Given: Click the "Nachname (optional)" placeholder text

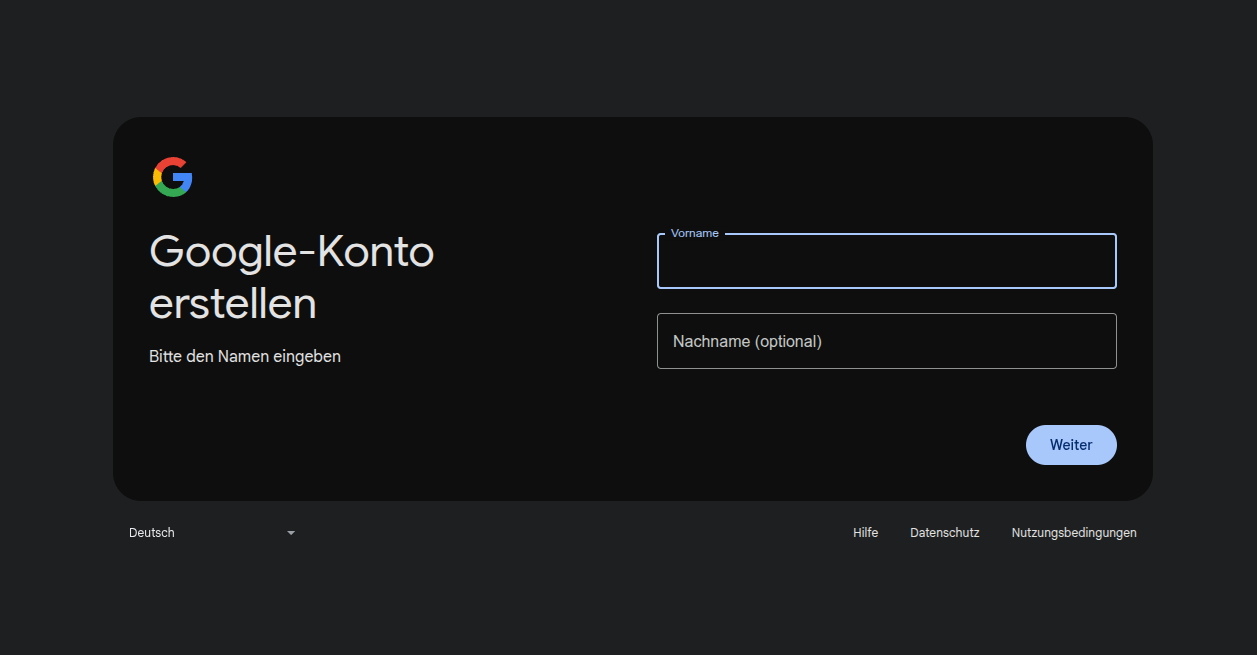Looking at the screenshot, I should pos(747,341).
